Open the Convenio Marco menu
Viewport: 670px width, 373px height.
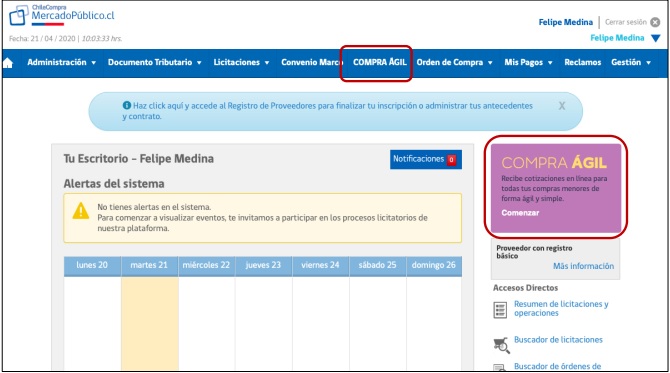click(311, 62)
